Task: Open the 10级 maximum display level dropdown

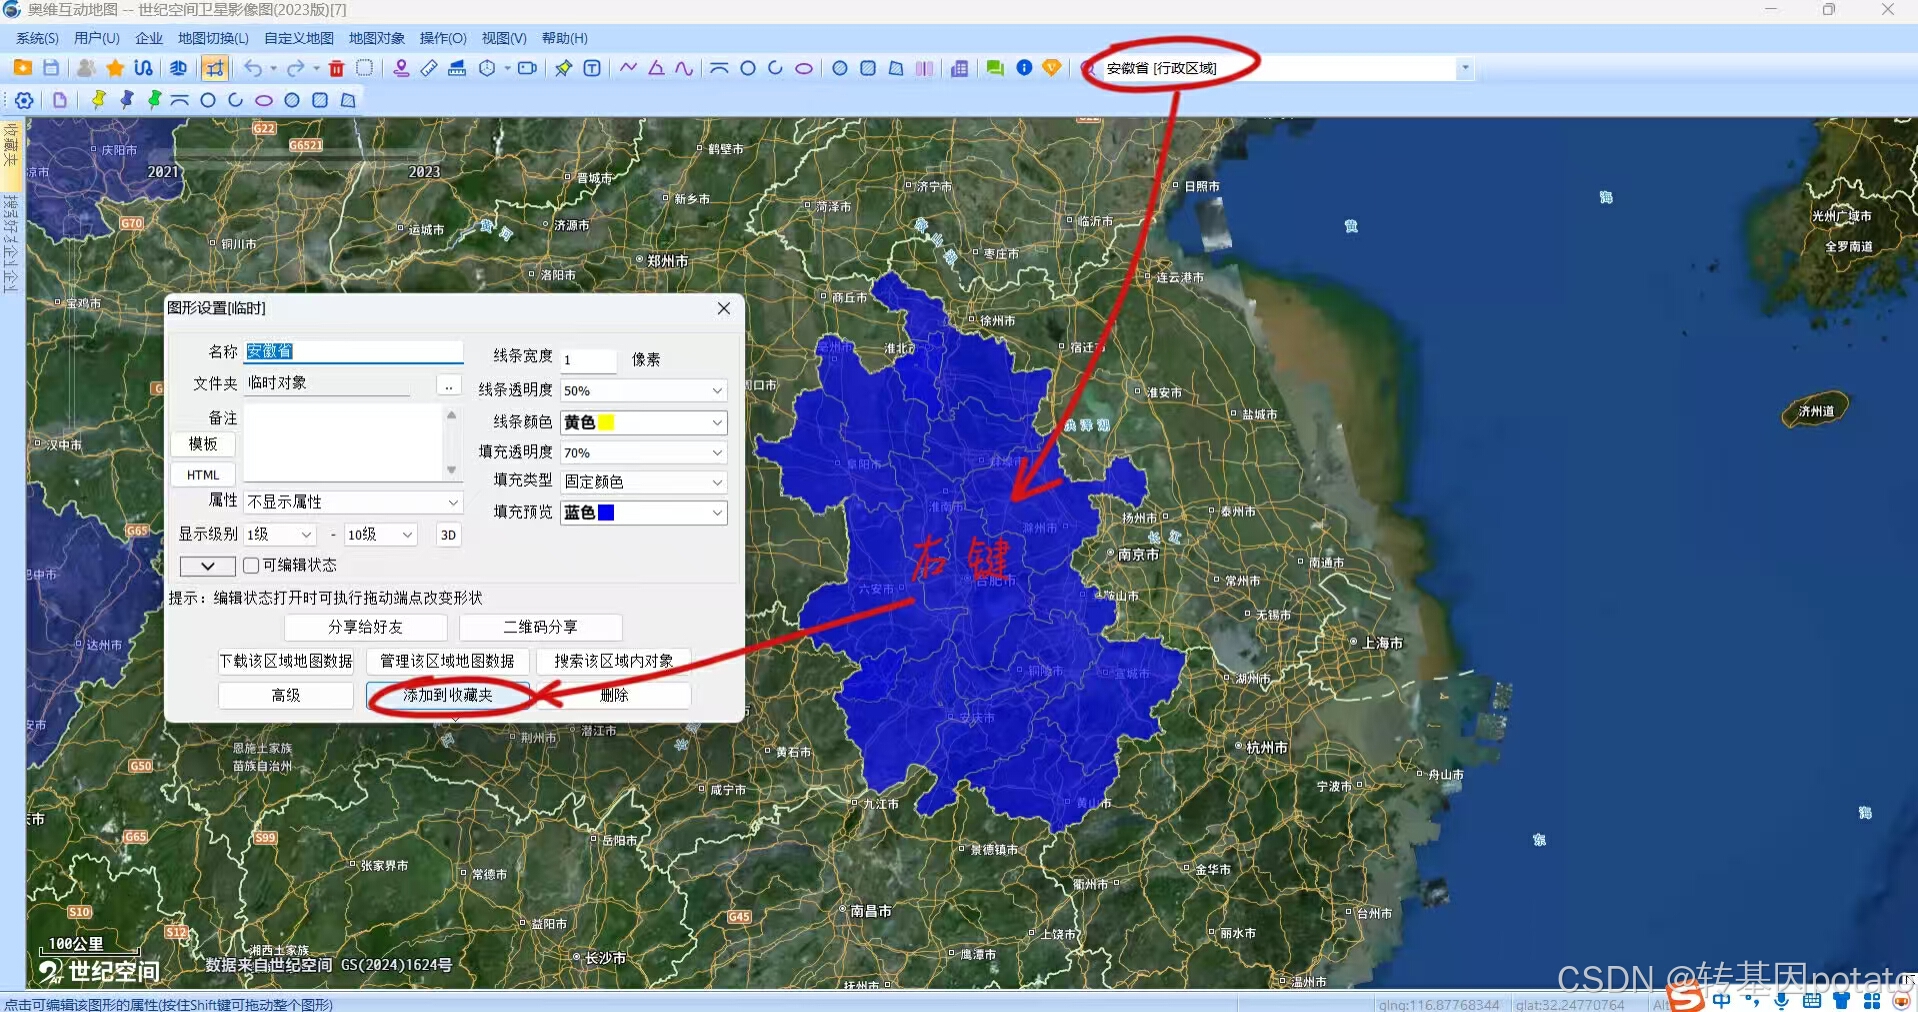Action: [380, 535]
